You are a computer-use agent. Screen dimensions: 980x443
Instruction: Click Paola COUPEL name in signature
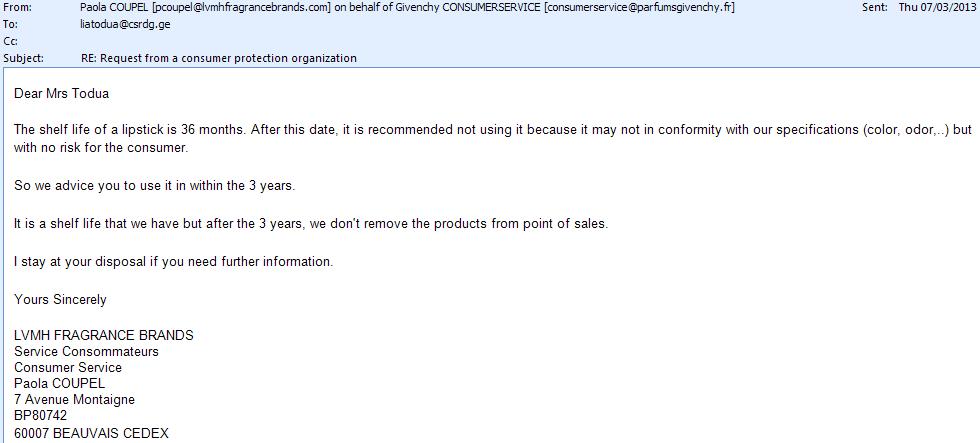[x=59, y=383]
